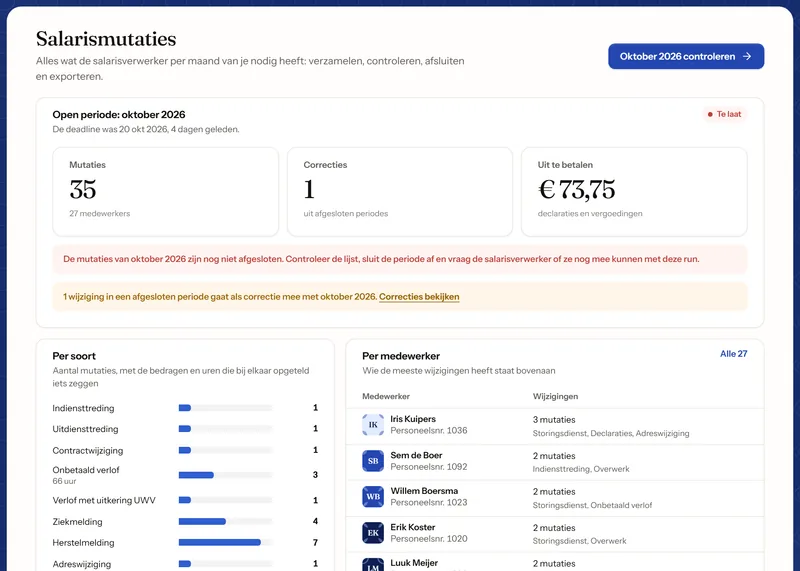Open the Alle 27 link
Image resolution: width=800 pixels, height=571 pixels.
pyautogui.click(x=733, y=354)
